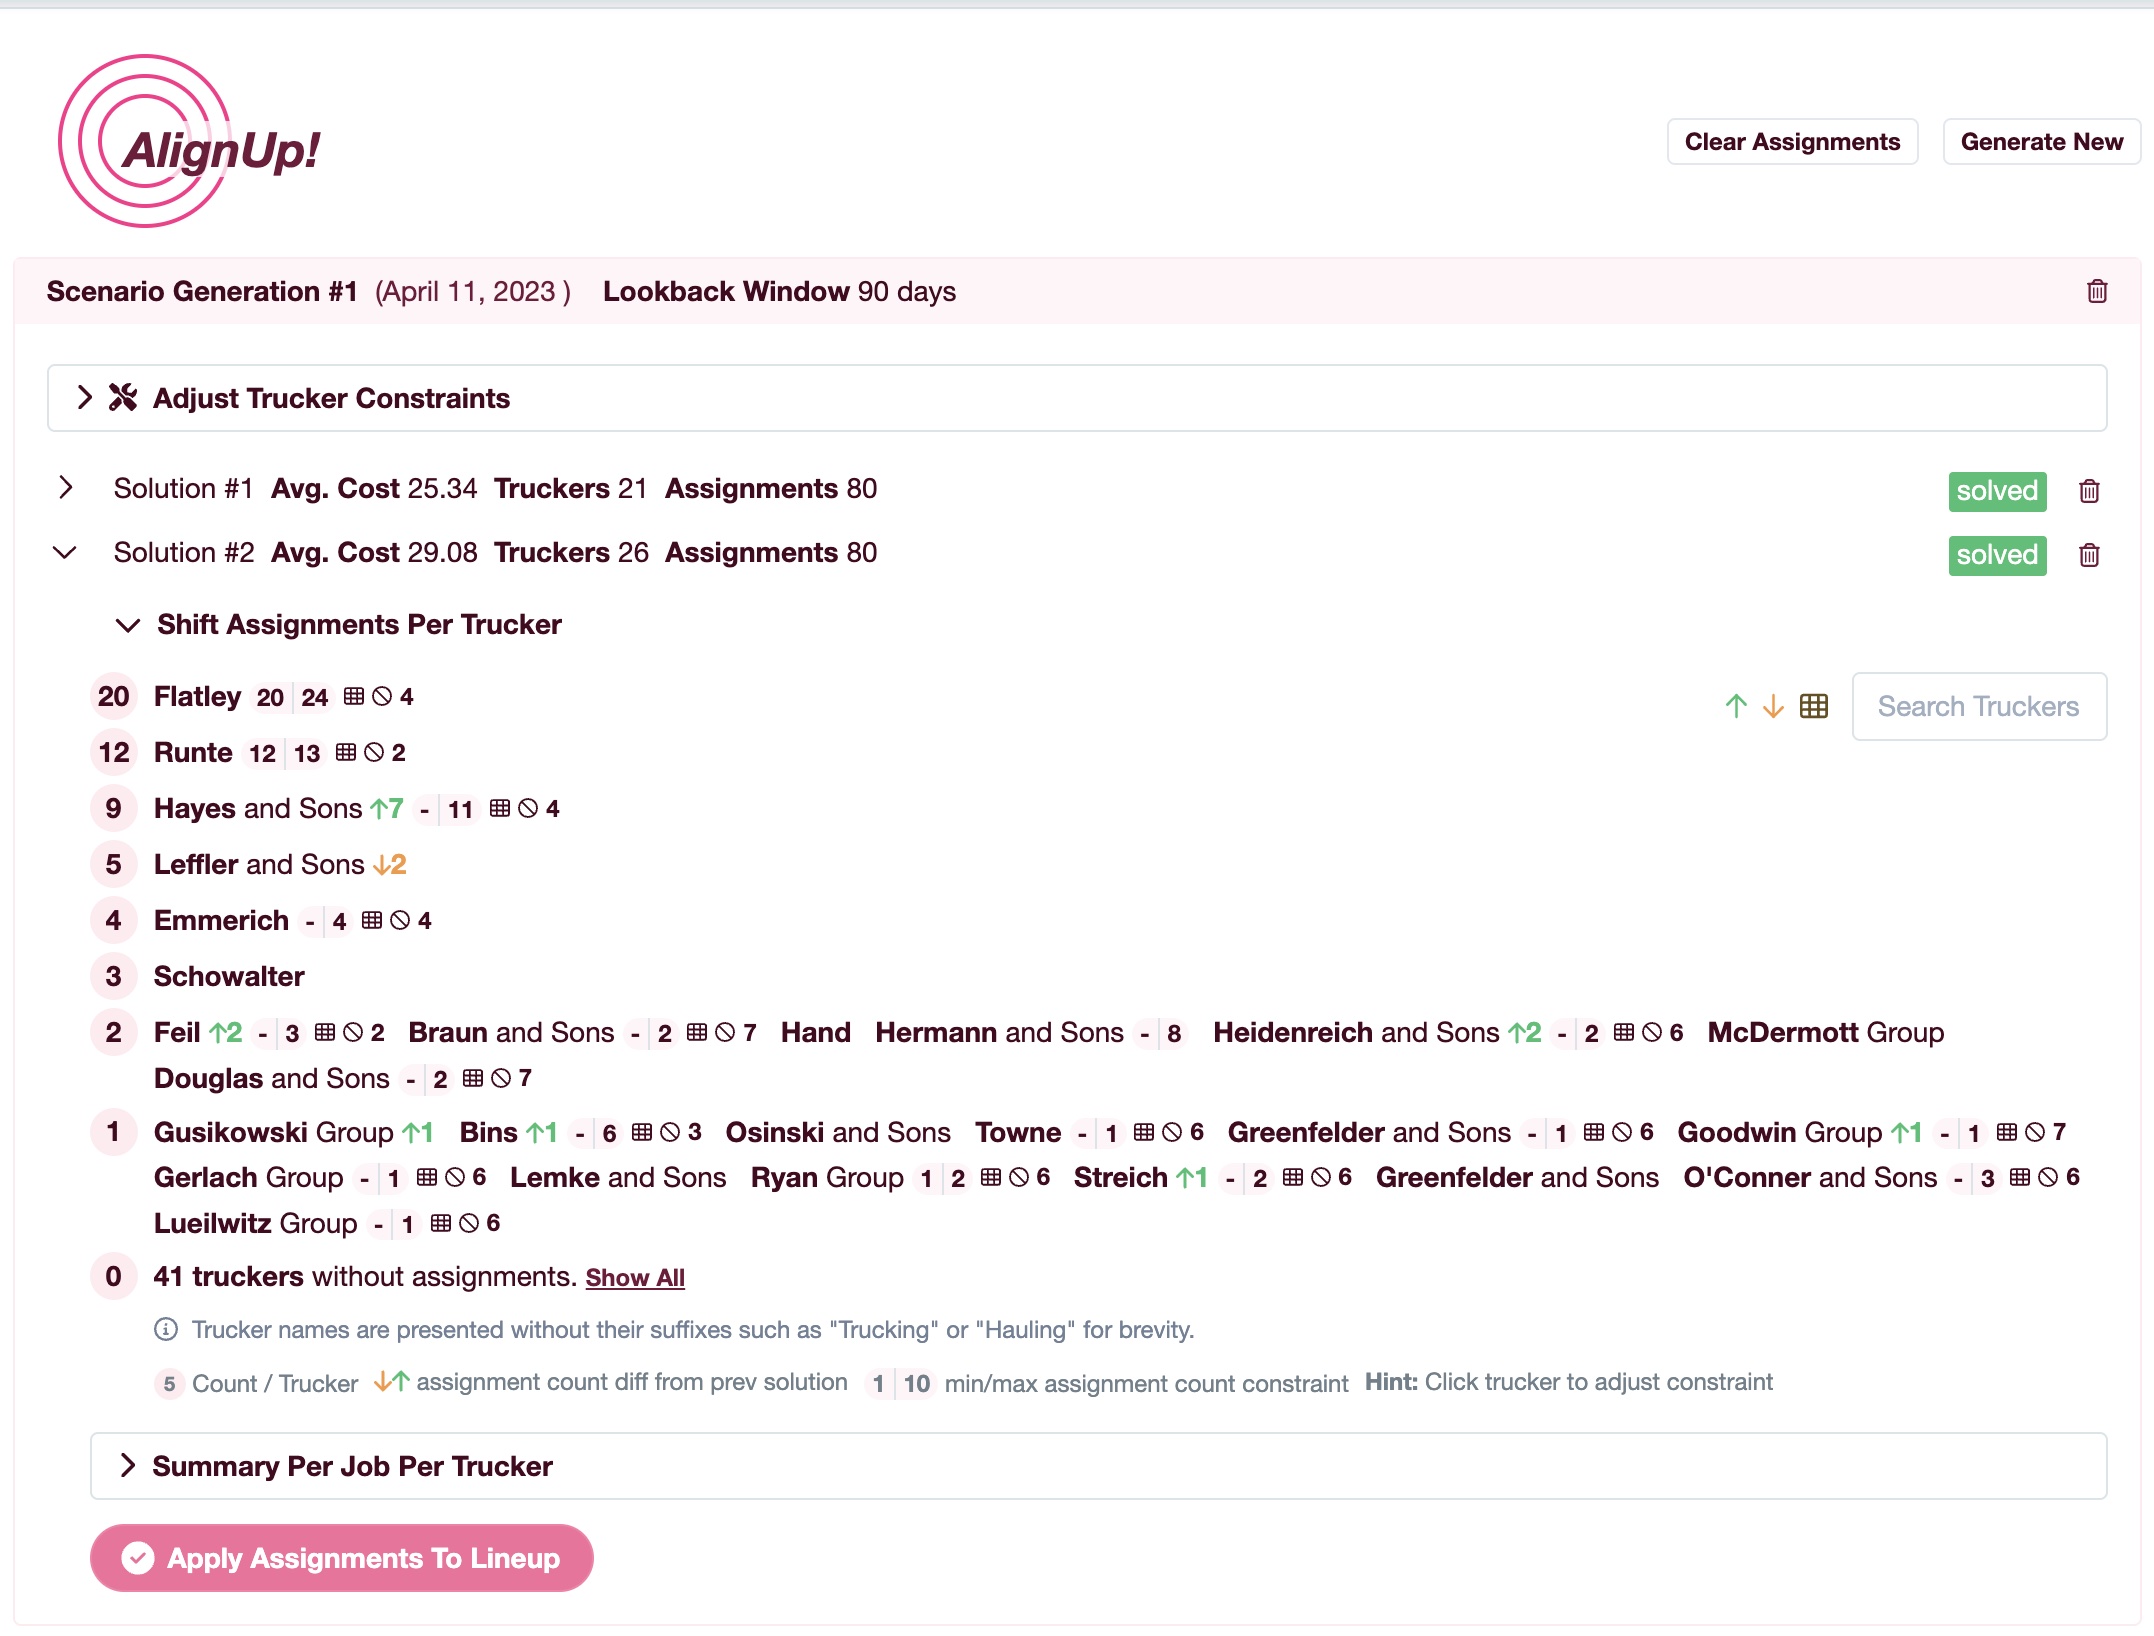This screenshot has width=2154, height=1636.
Task: Click the count badge 20 beside Flatley
Action: point(113,696)
